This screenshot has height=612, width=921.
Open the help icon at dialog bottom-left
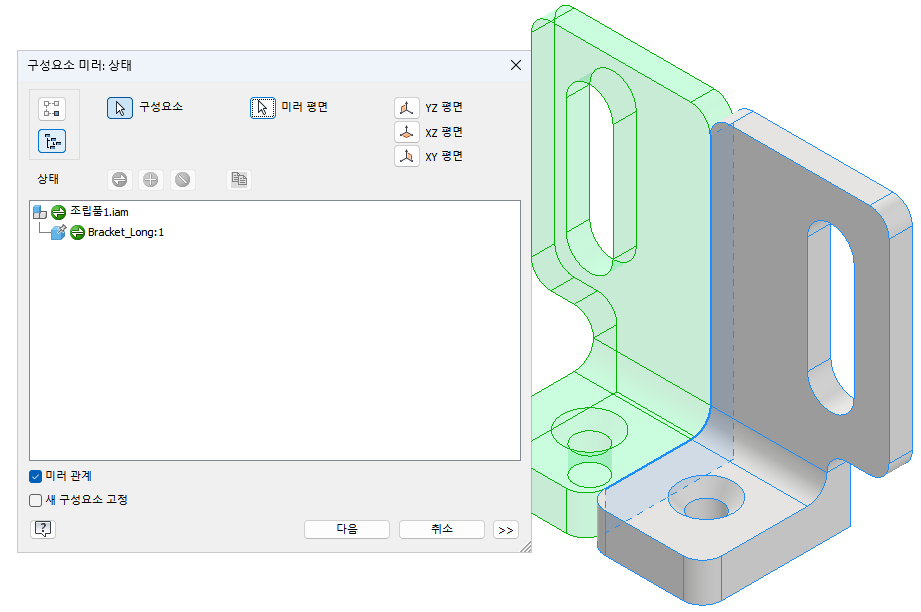[x=43, y=529]
